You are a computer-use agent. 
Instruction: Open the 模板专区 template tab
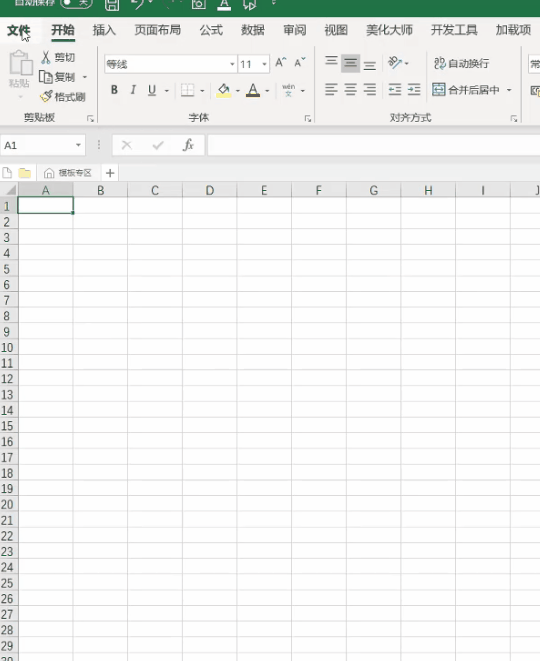coord(68,173)
